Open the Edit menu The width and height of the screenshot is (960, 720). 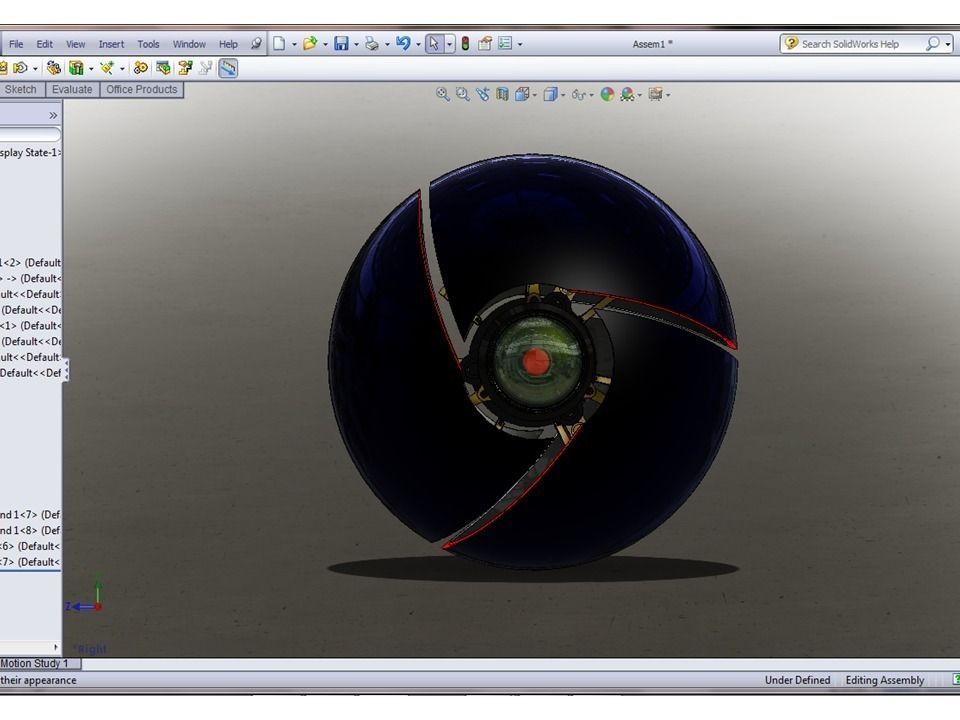[x=44, y=44]
